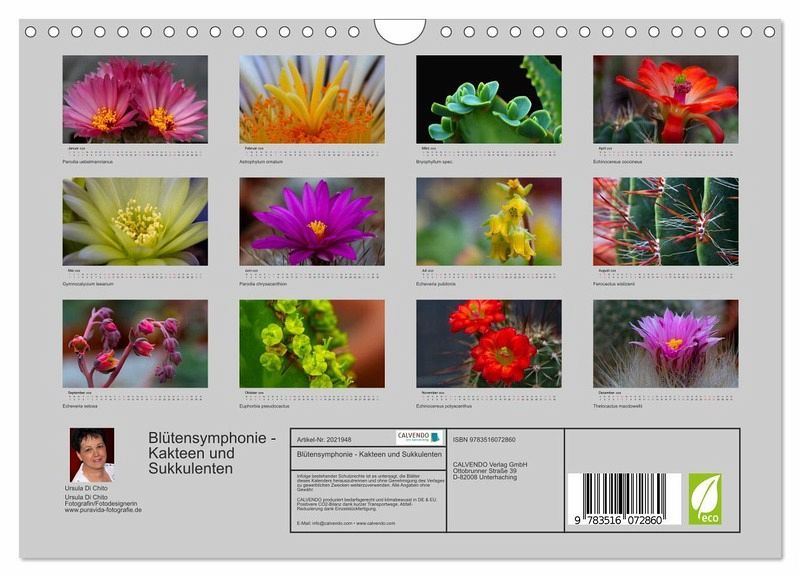
Task: Click the photo of Ursula Di Chito
Action: tap(92, 455)
